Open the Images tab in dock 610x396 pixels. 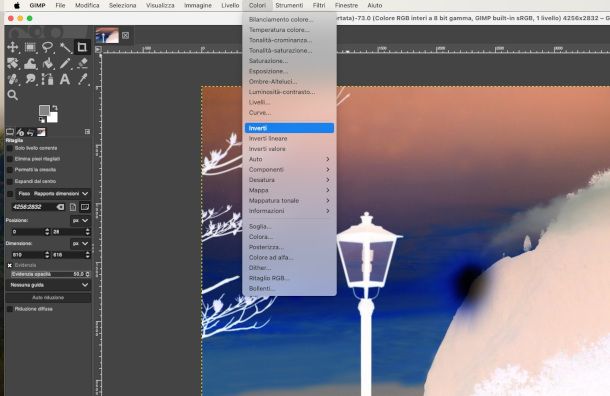pyautogui.click(x=41, y=132)
